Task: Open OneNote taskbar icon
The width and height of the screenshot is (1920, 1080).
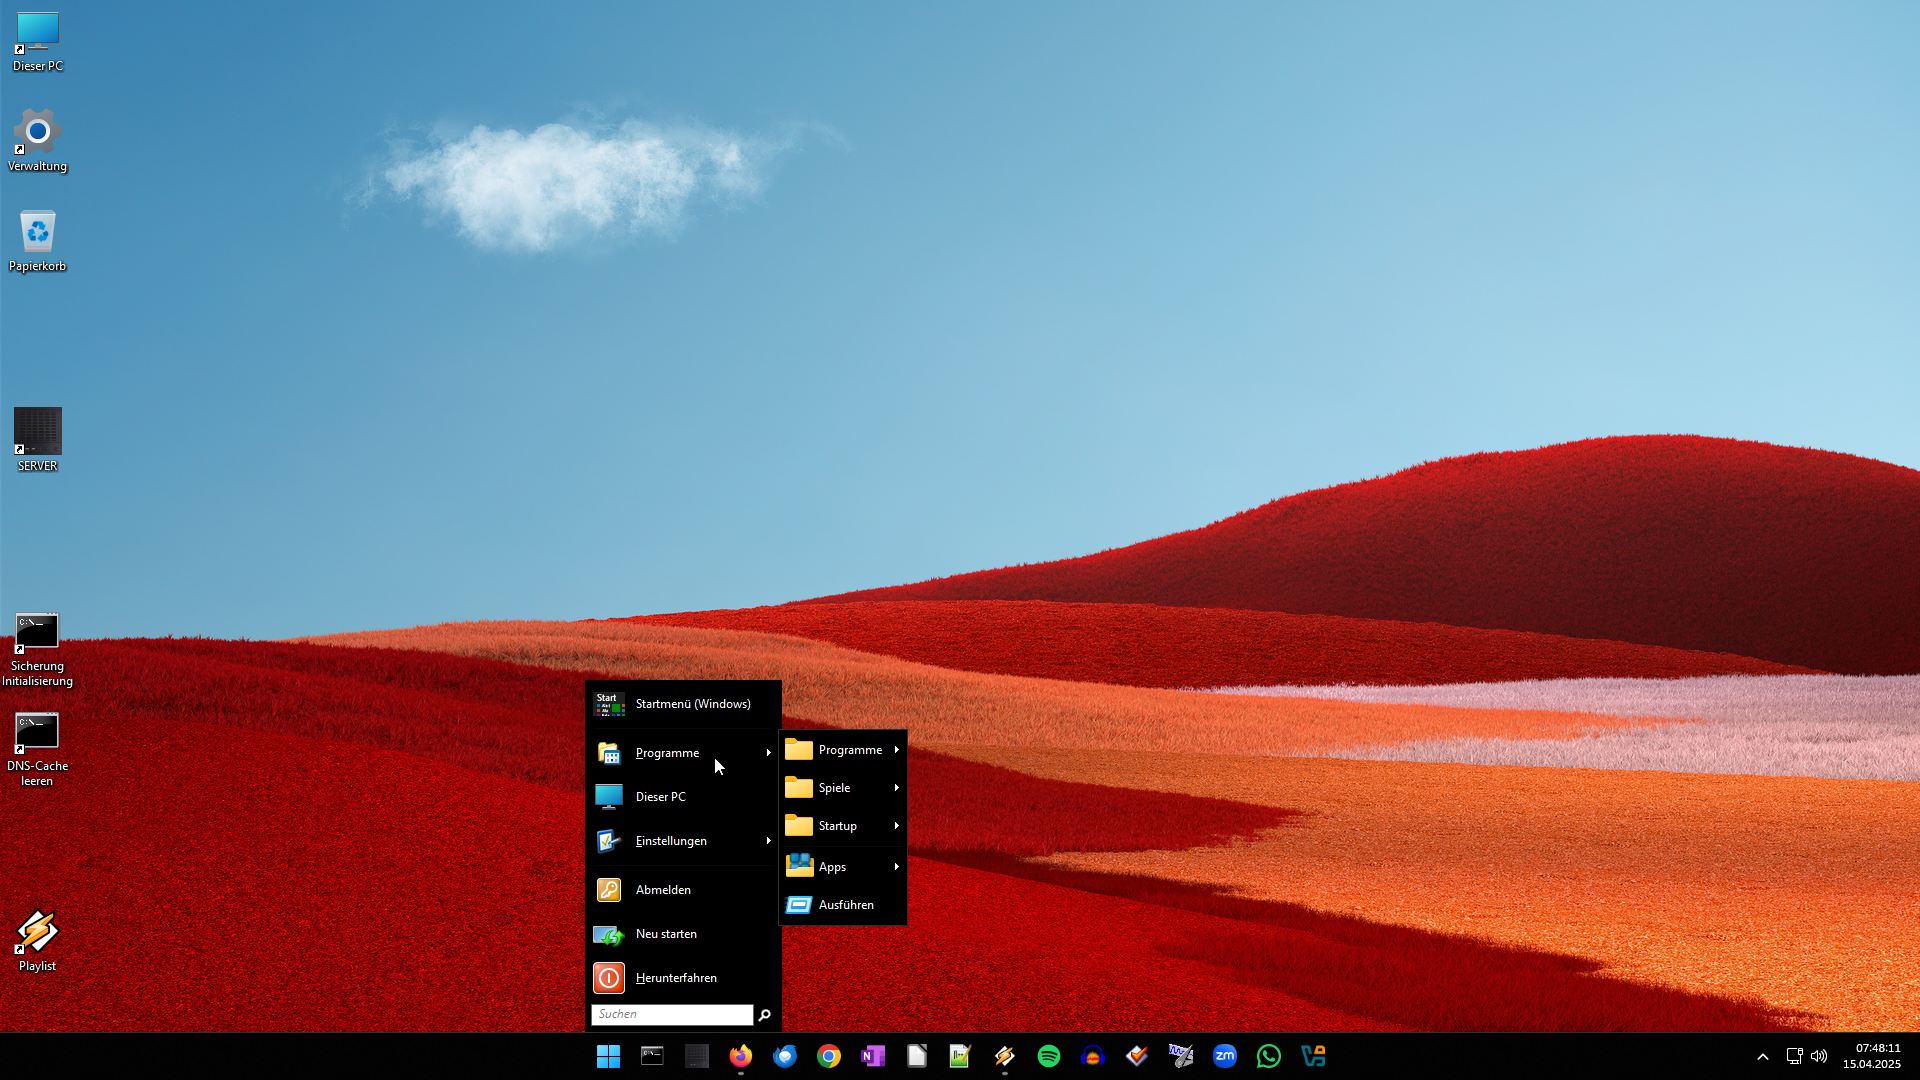Action: (x=873, y=1056)
